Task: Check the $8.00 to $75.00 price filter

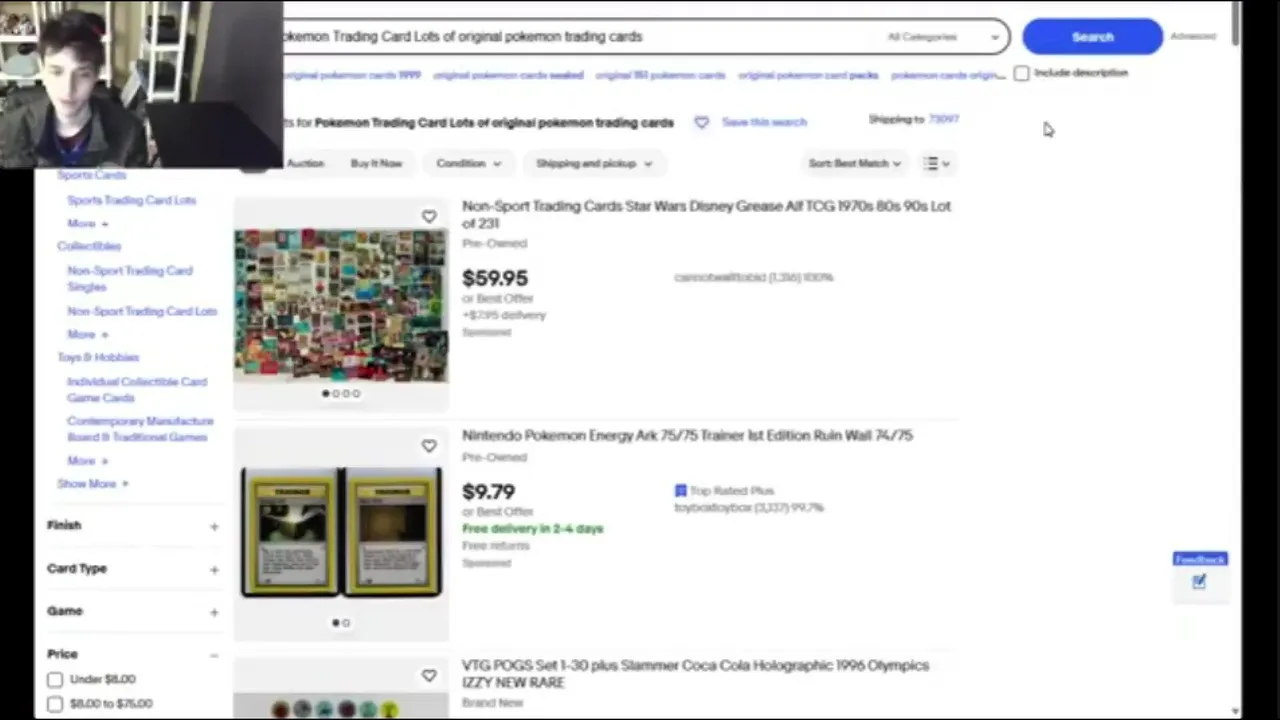Action: (x=55, y=704)
